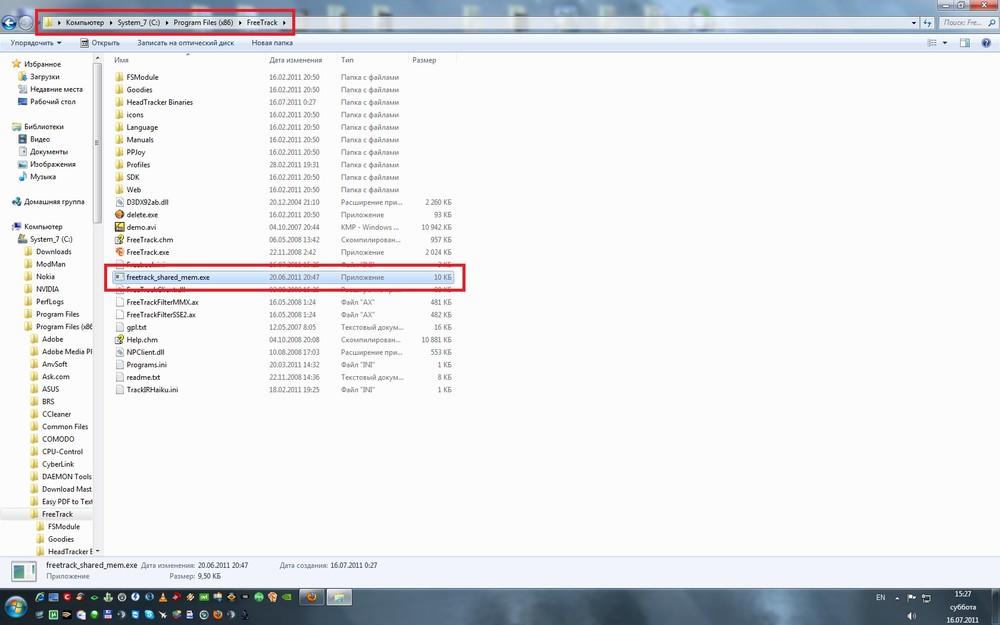Launch Skype icon in quick launch
Viewport: 1000px width, 625px height.
click(149, 615)
